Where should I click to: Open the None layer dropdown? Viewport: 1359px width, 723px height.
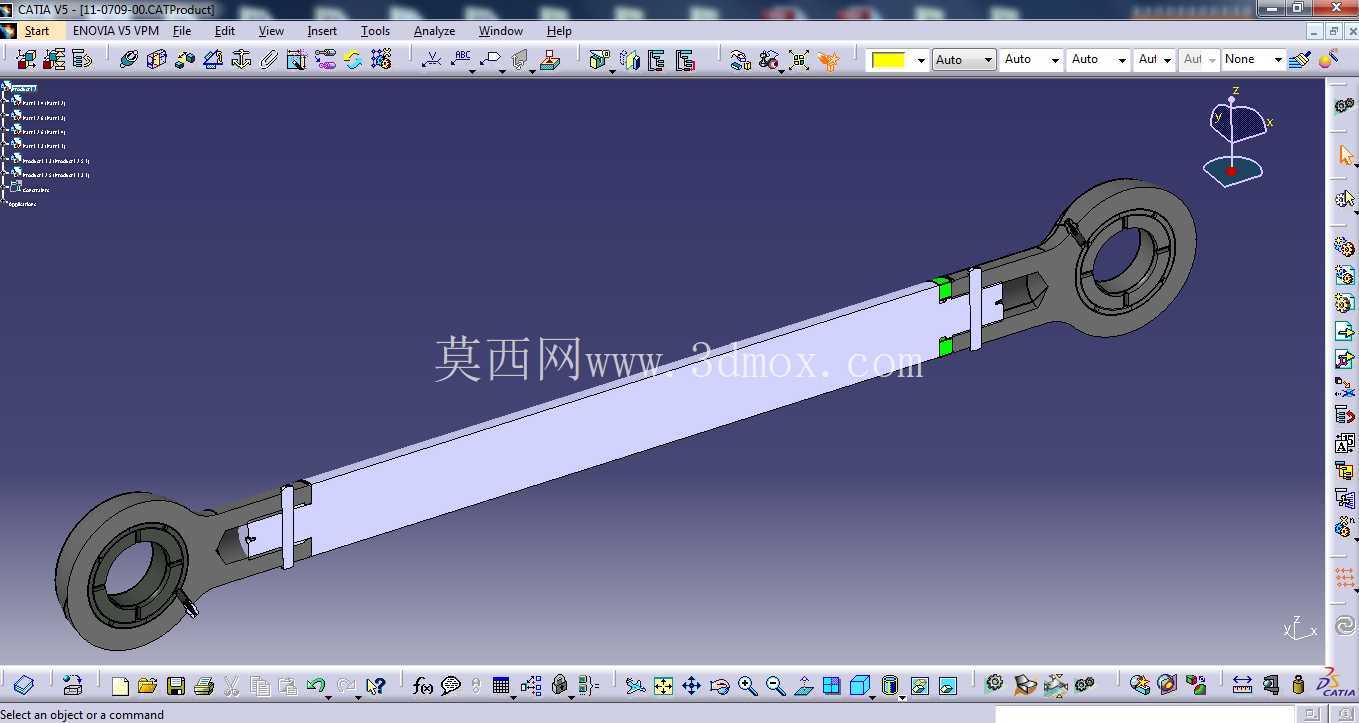coord(1277,60)
